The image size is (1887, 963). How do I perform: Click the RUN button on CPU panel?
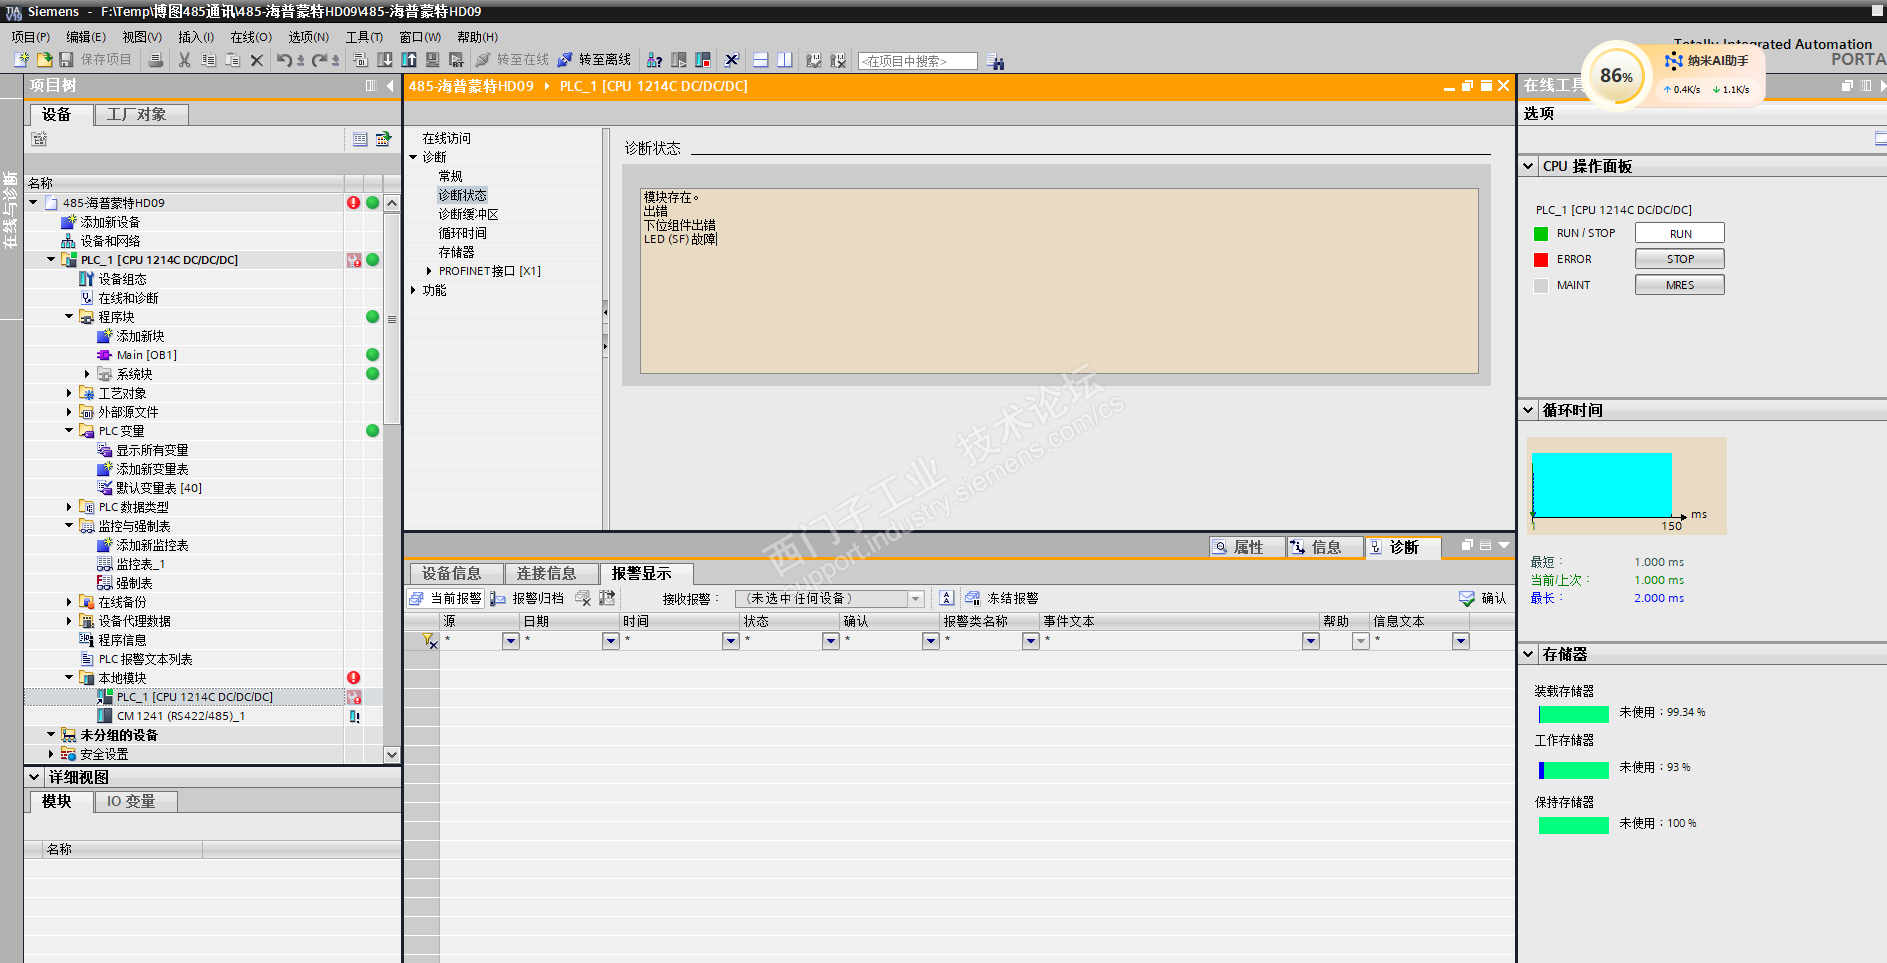(1680, 233)
